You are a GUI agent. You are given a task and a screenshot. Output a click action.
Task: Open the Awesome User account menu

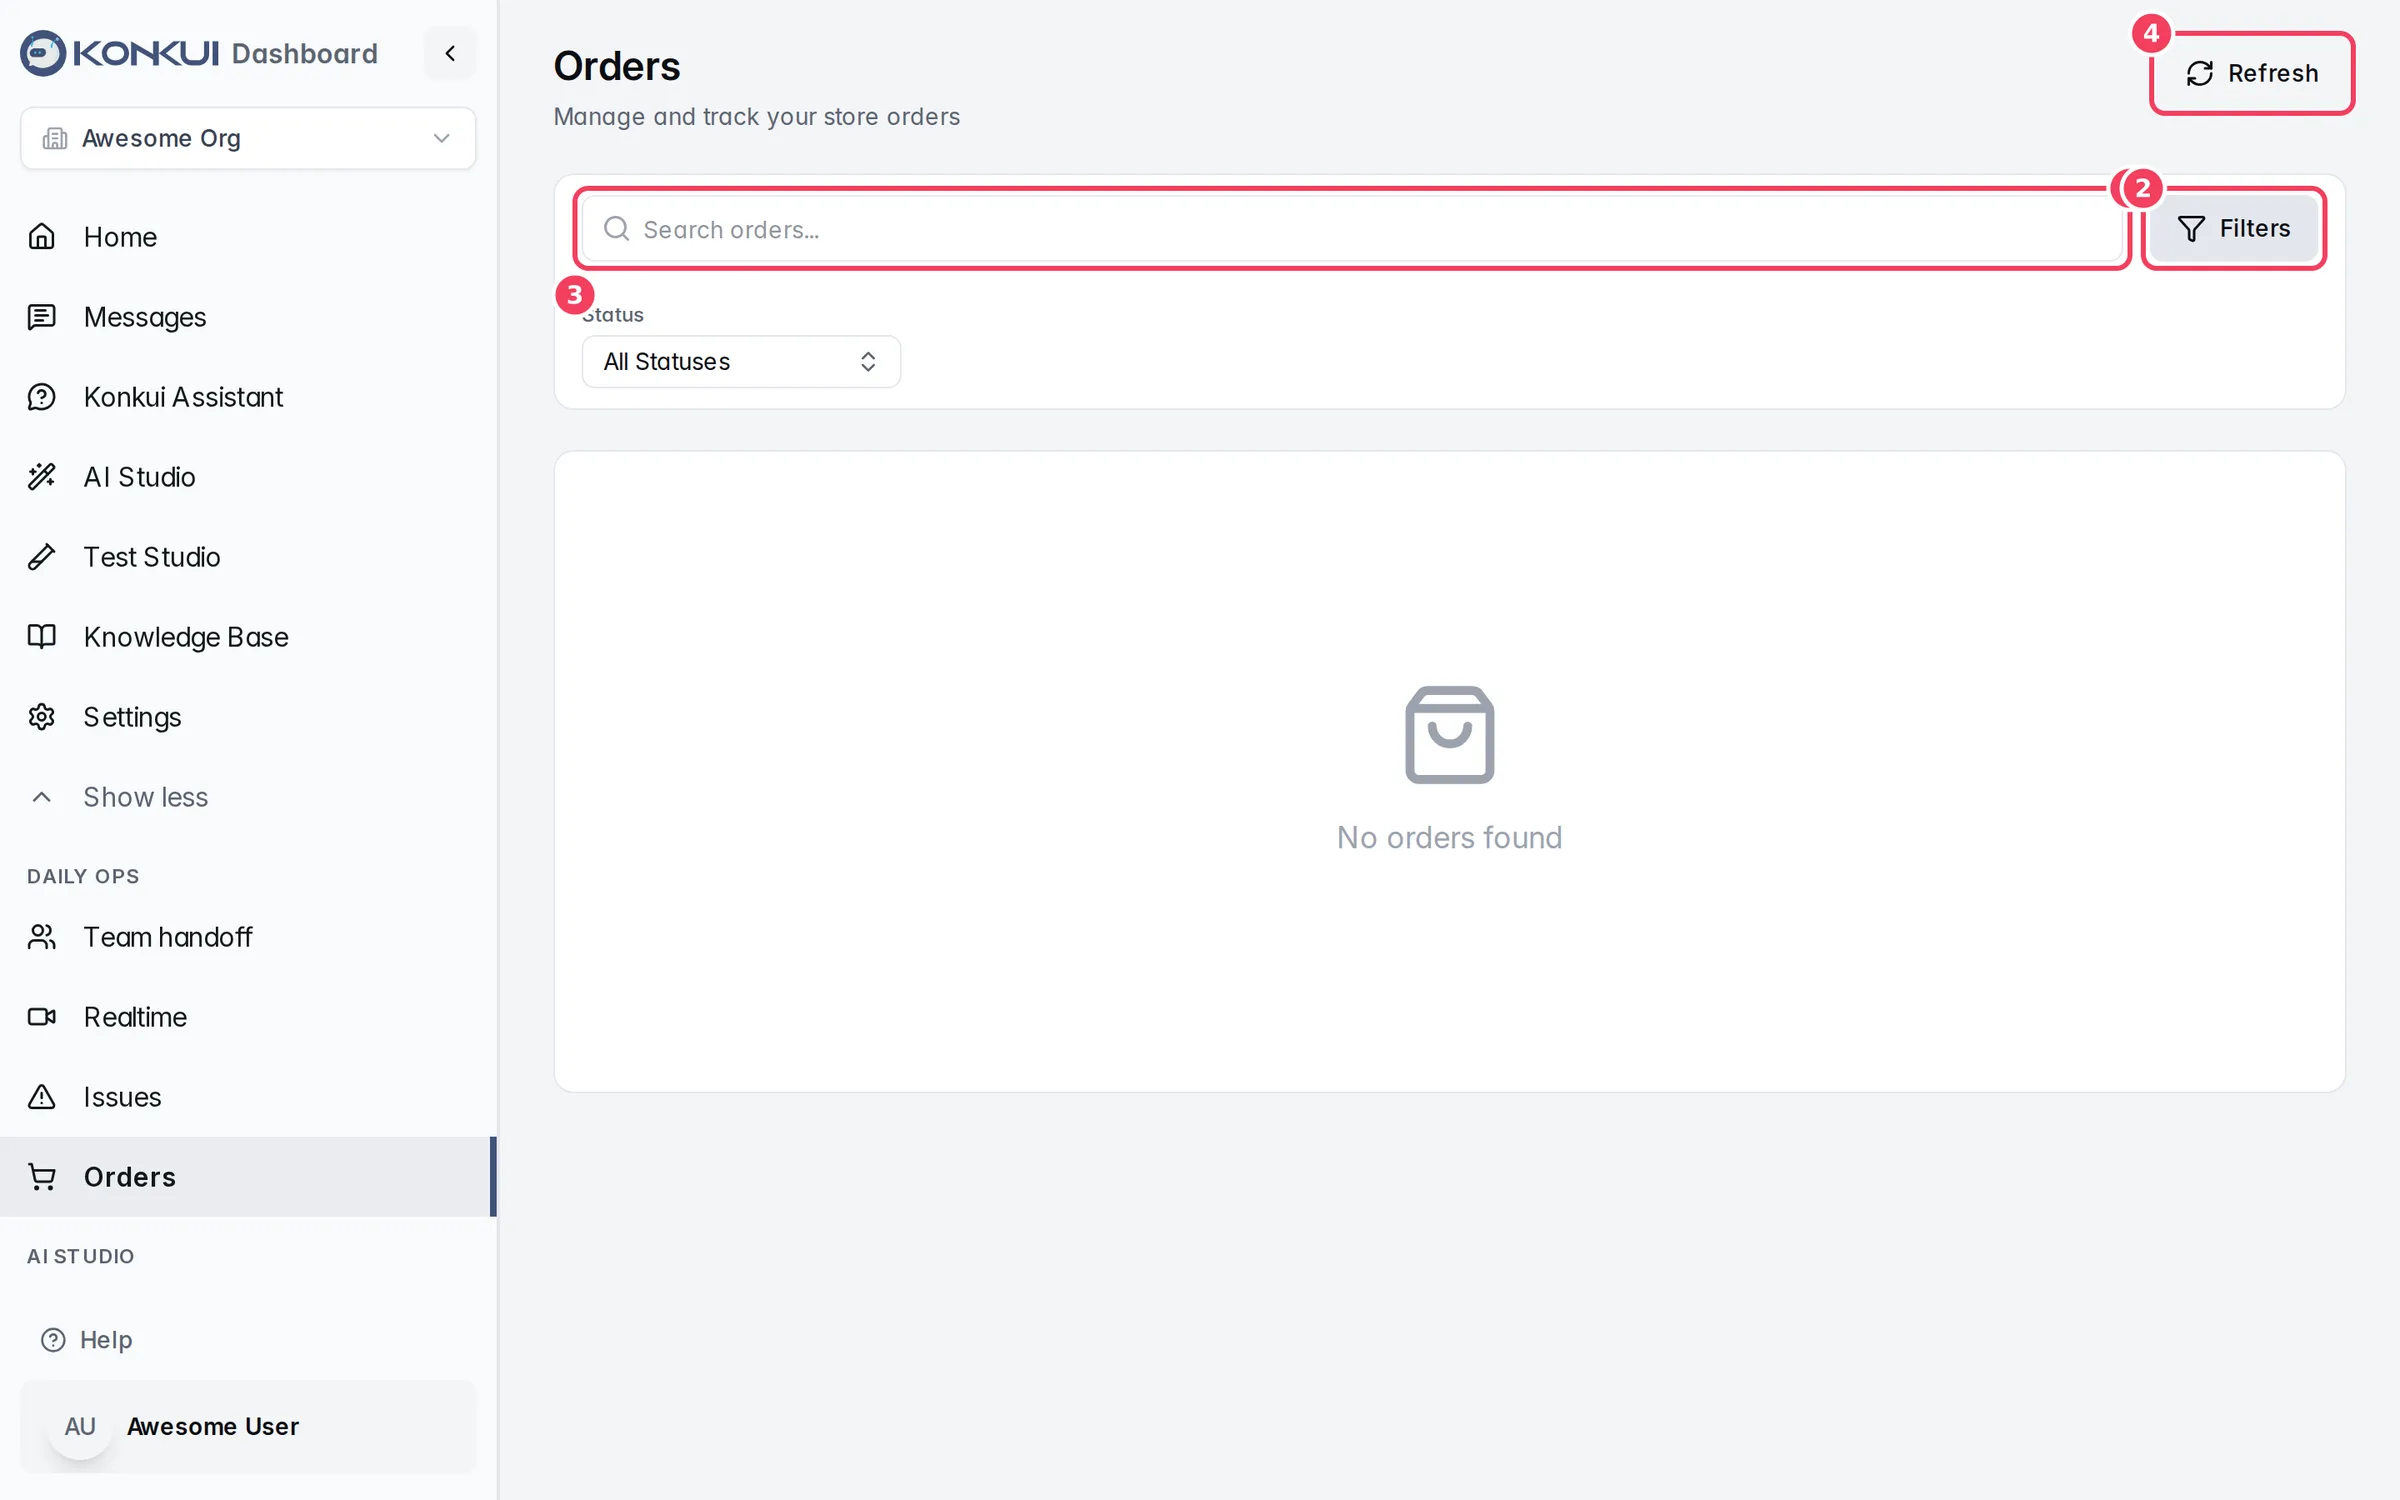(248, 1427)
